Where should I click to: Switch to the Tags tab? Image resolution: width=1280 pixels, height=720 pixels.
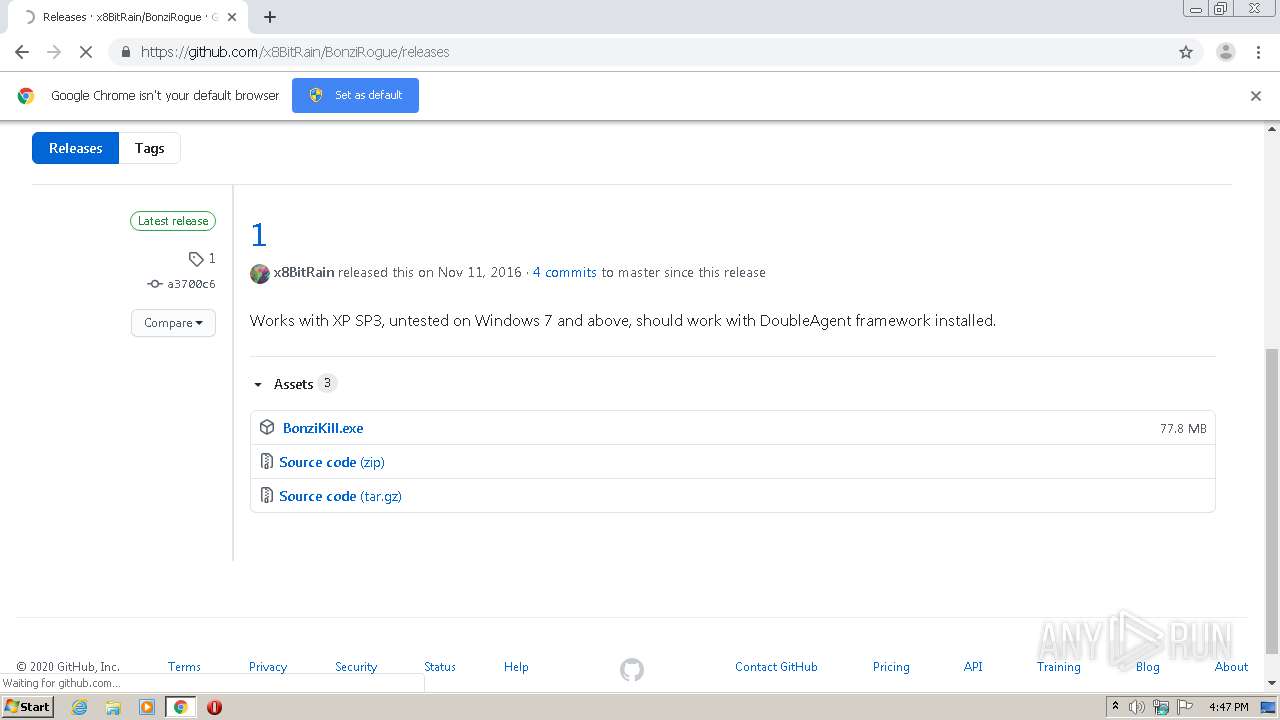click(149, 148)
